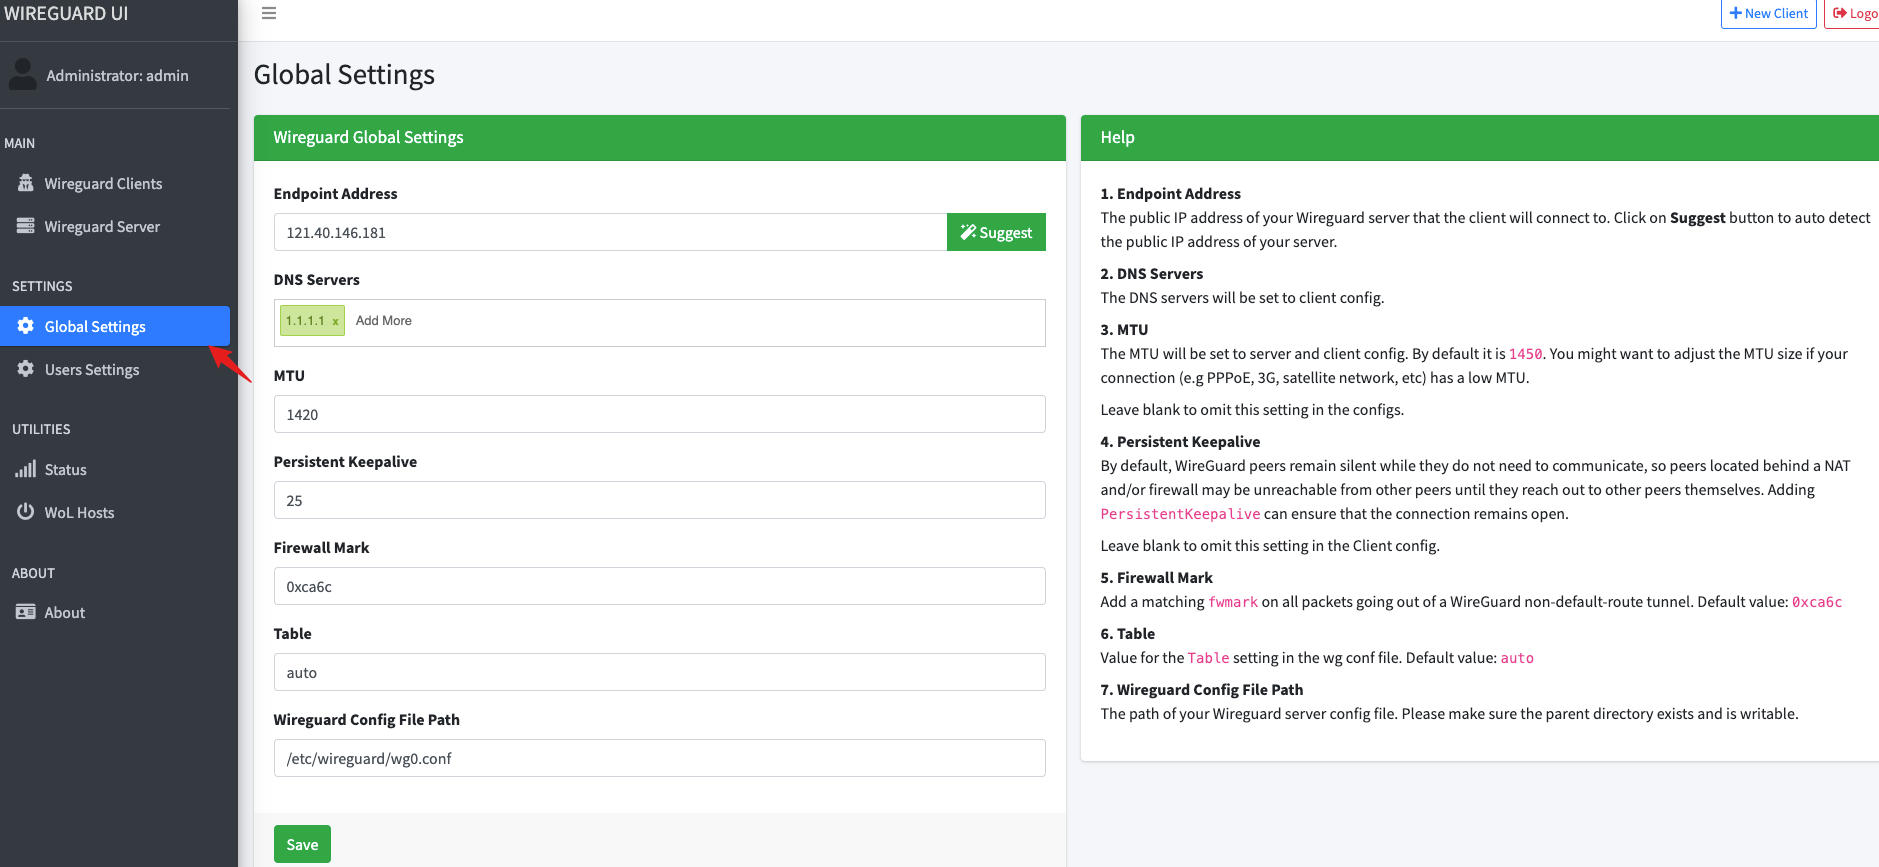
Task: Click the Administrator user avatar icon
Action: [x=22, y=74]
